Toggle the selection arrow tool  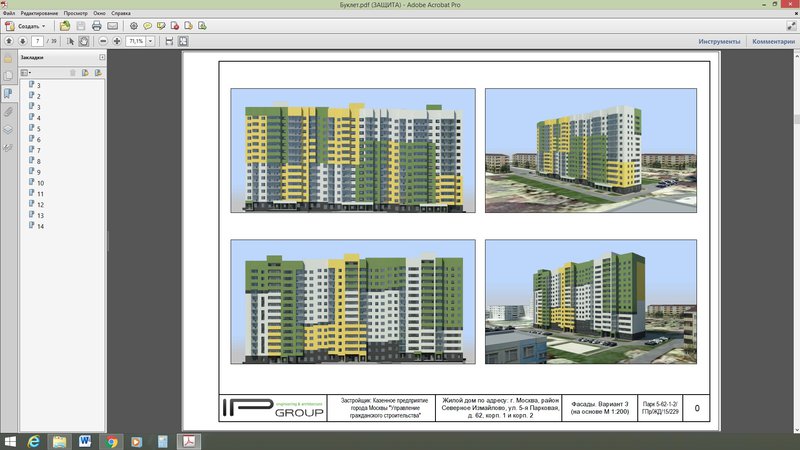(70, 42)
